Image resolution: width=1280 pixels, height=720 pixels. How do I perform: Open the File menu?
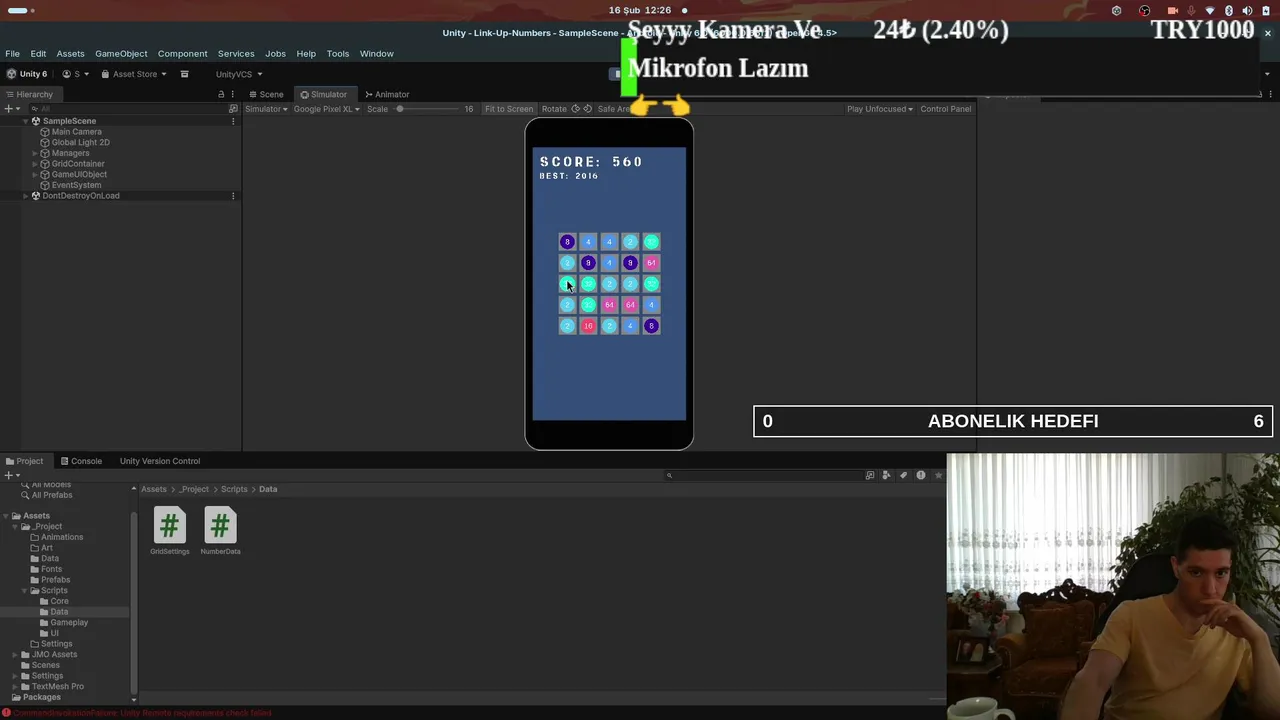[x=12, y=53]
